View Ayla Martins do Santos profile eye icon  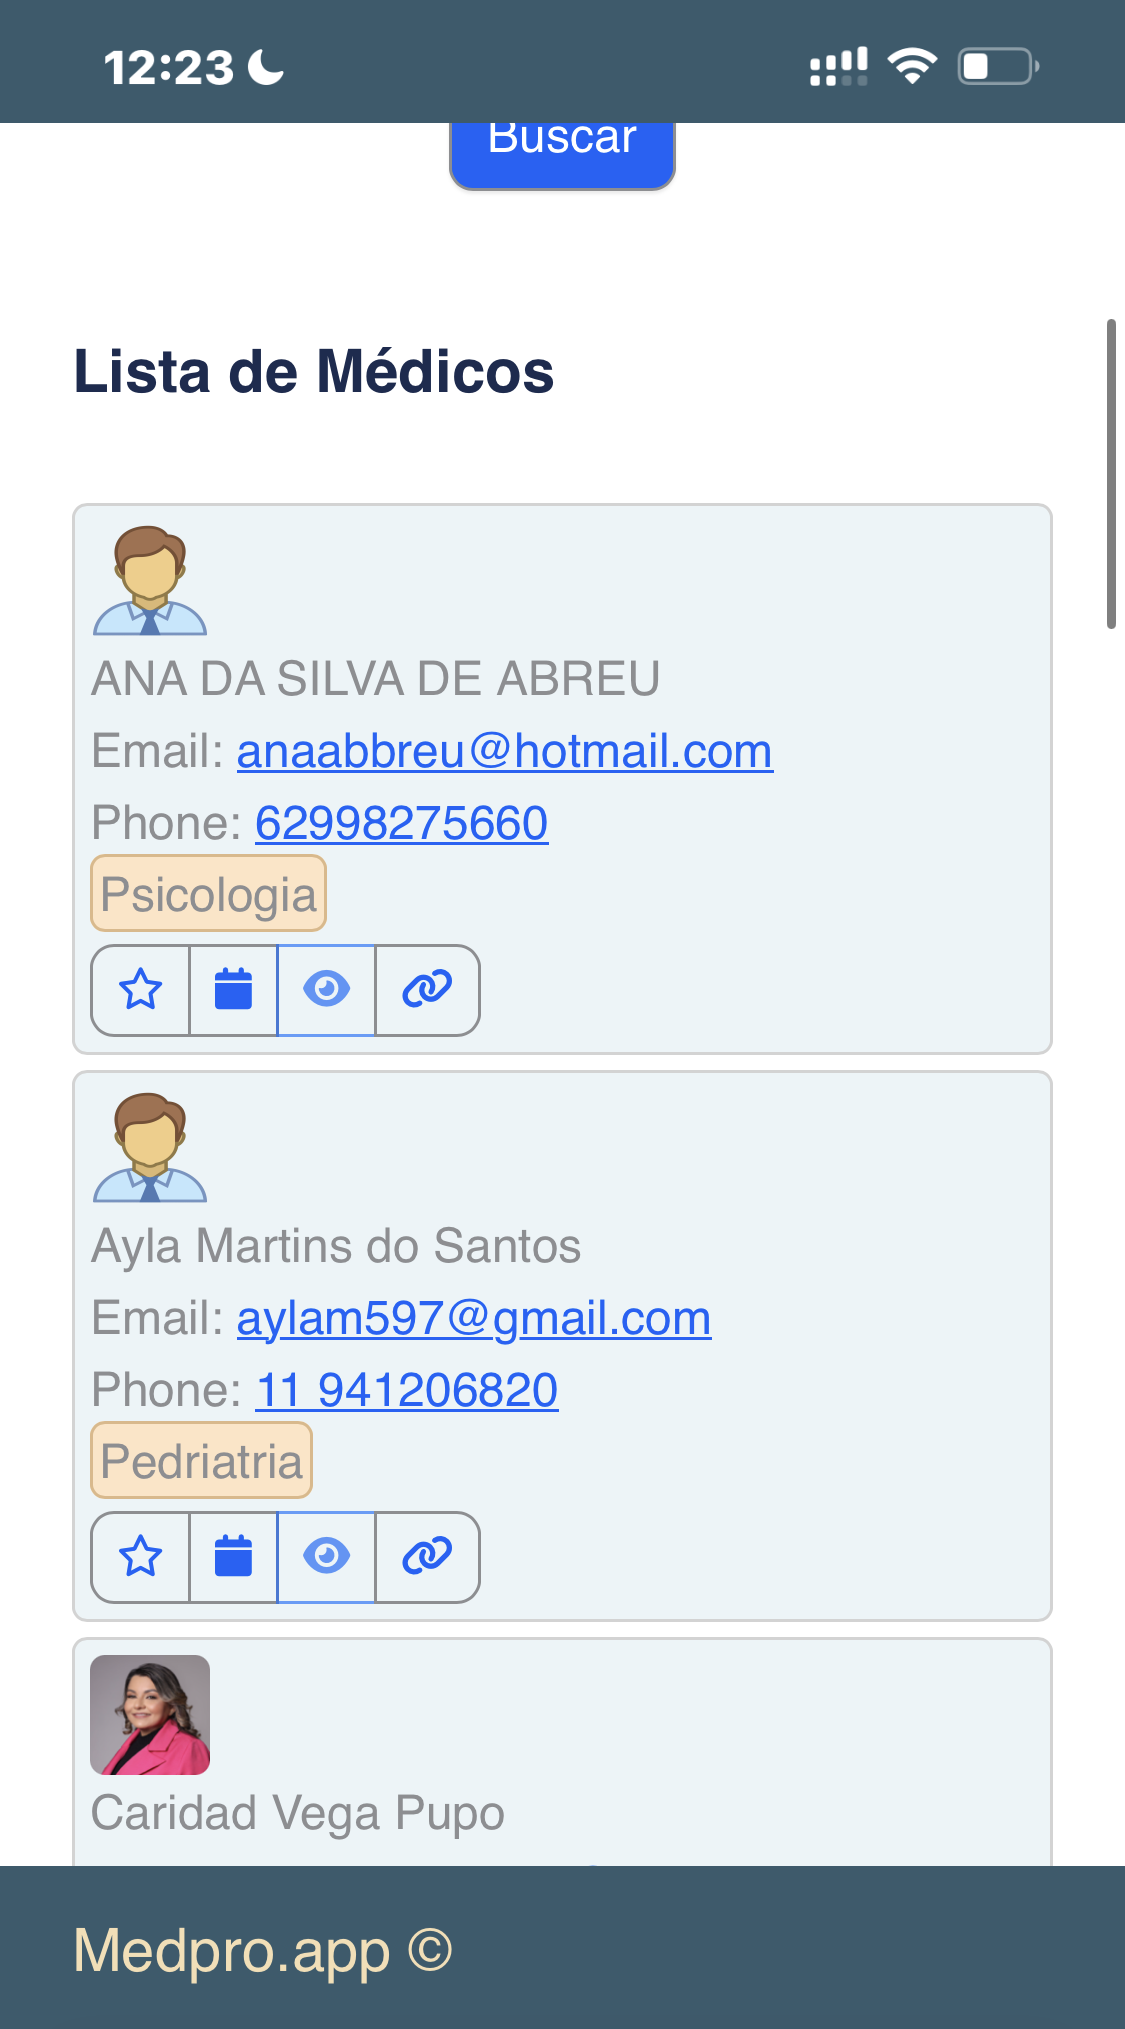(326, 1557)
